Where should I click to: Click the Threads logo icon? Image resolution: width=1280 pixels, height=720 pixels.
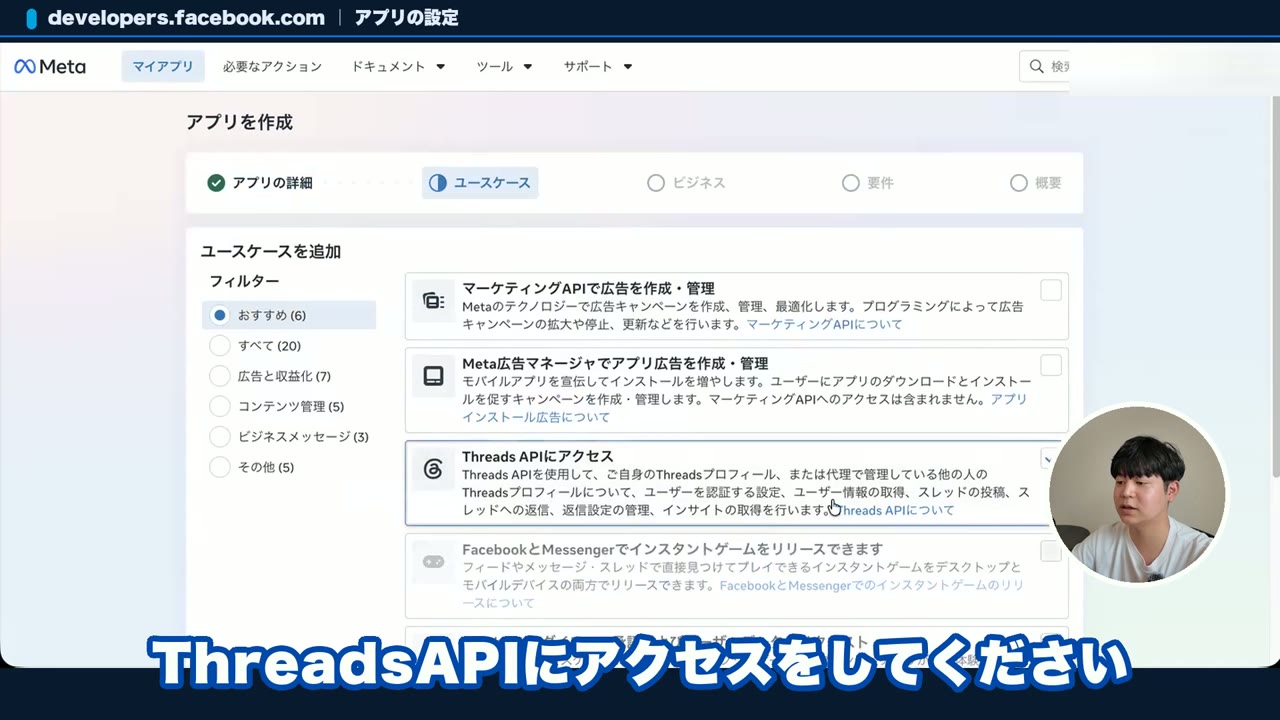coord(433,469)
